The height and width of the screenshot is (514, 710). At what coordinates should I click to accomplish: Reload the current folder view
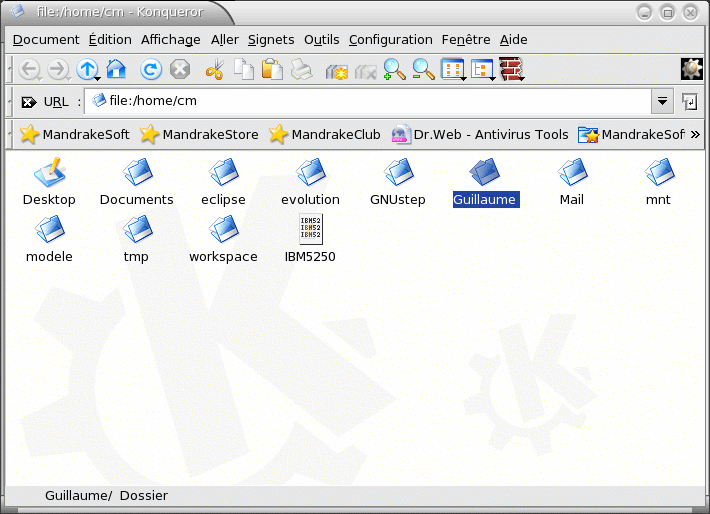point(150,70)
